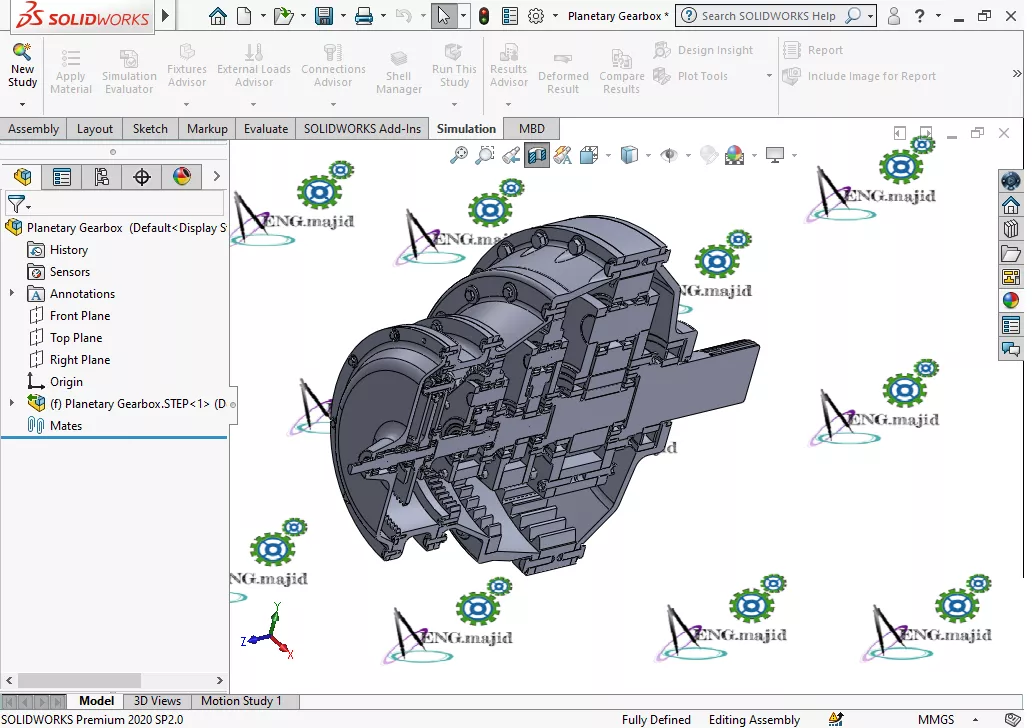
Task: Open the DisplayManager color sphere tab
Action: 182,177
